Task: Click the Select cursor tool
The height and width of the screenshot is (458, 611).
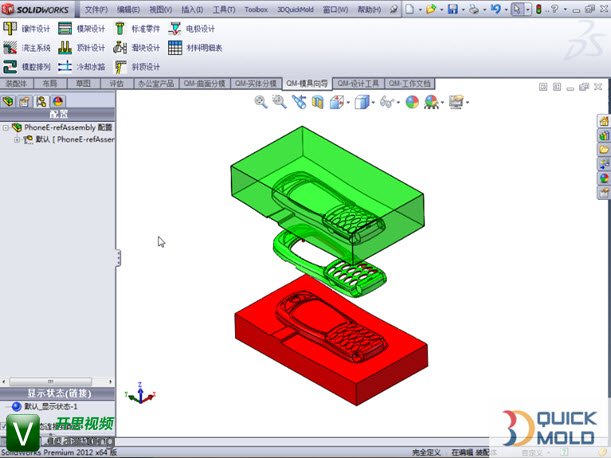Action: [x=517, y=9]
